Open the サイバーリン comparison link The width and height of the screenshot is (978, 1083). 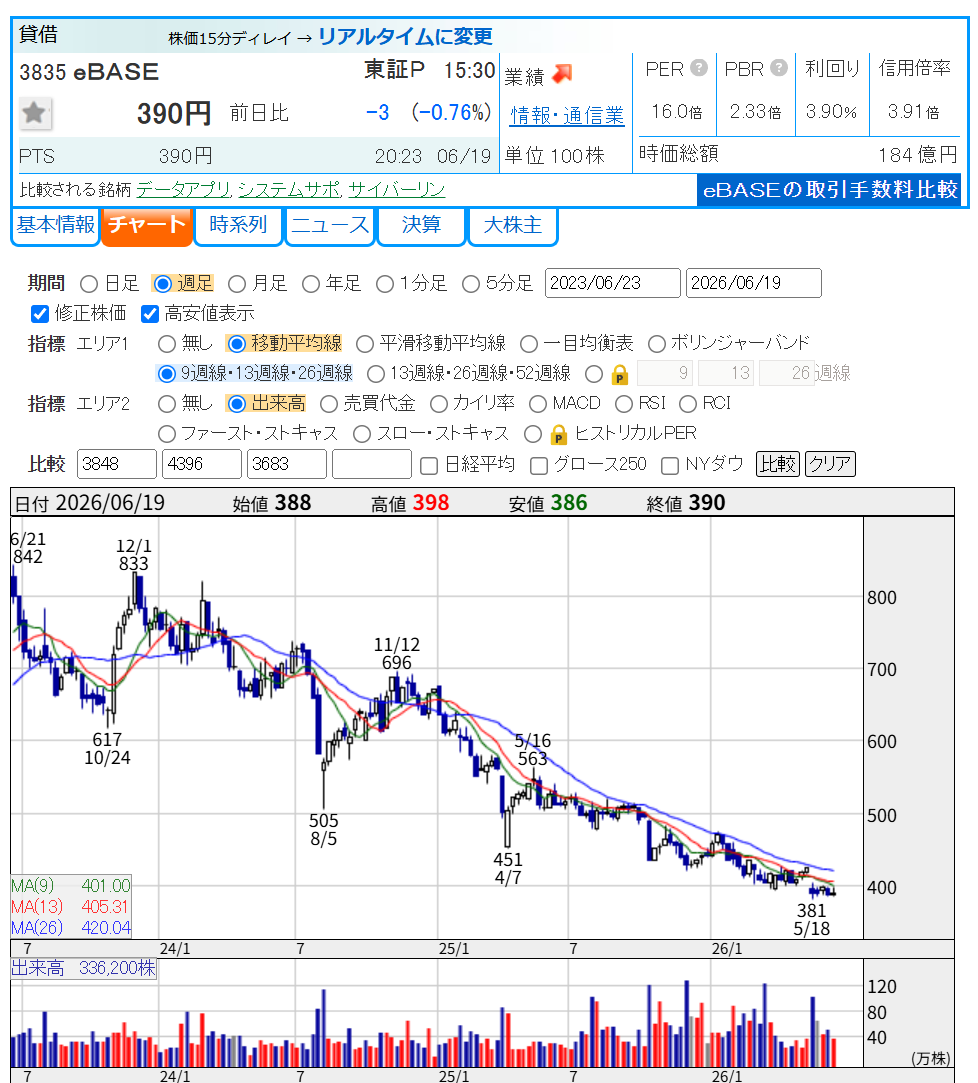[396, 189]
